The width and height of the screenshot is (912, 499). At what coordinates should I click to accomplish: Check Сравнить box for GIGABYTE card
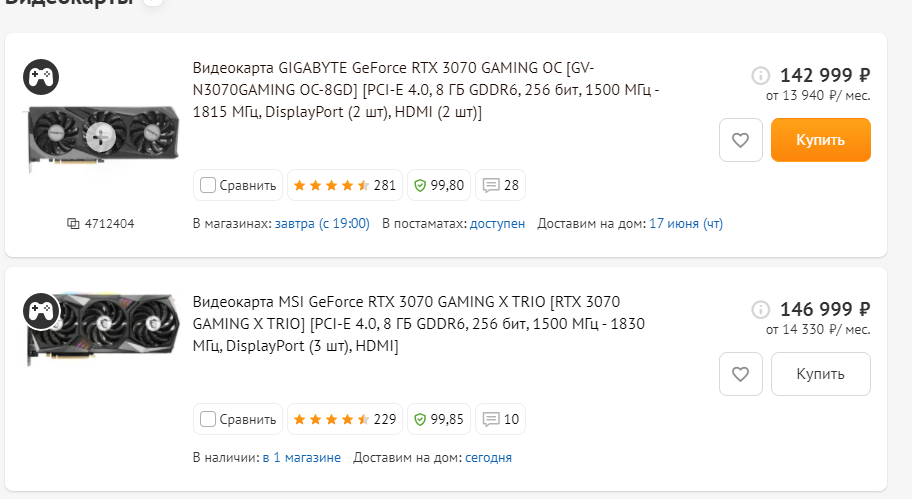click(208, 185)
